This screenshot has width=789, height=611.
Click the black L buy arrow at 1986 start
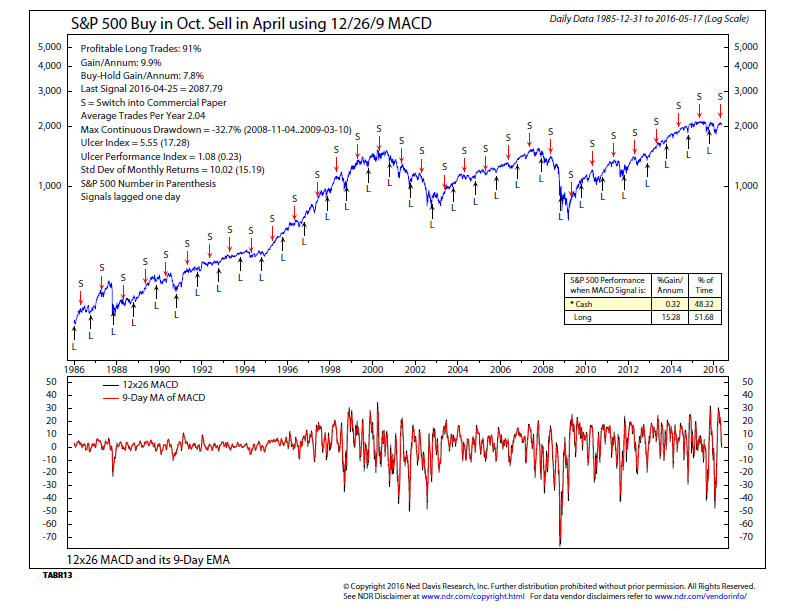74,334
